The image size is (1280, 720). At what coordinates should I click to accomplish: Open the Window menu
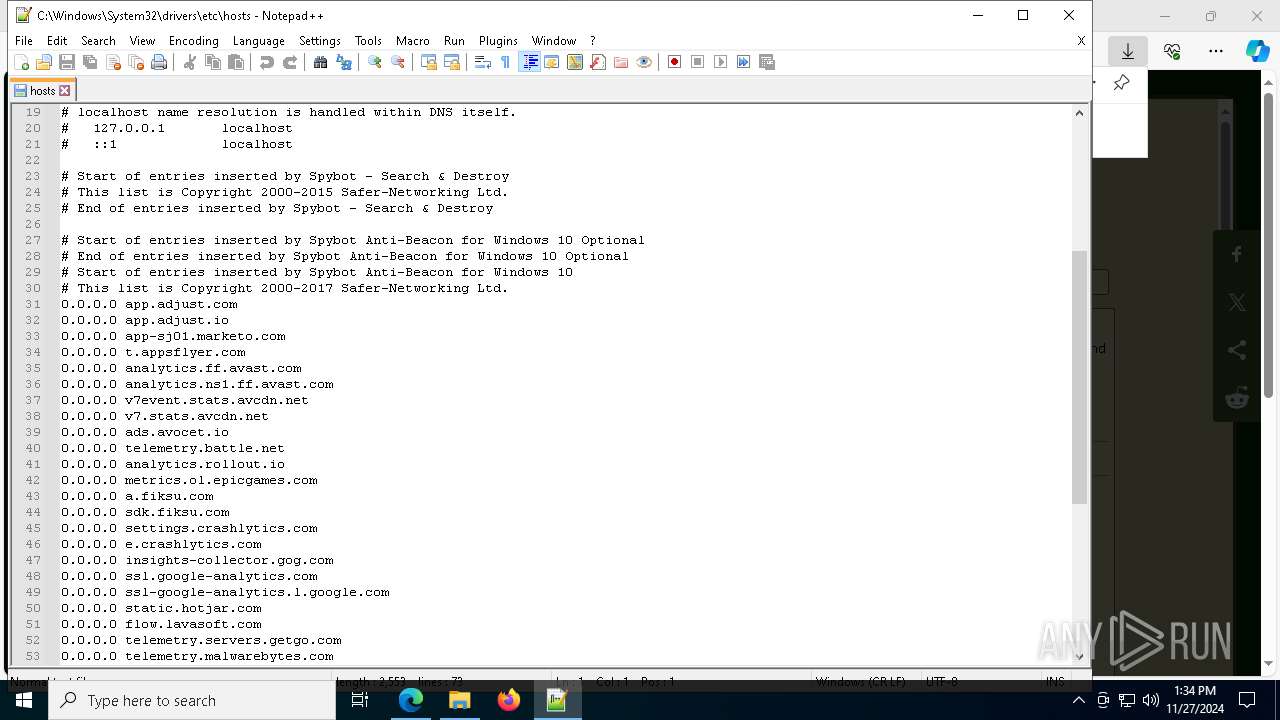pos(554,41)
